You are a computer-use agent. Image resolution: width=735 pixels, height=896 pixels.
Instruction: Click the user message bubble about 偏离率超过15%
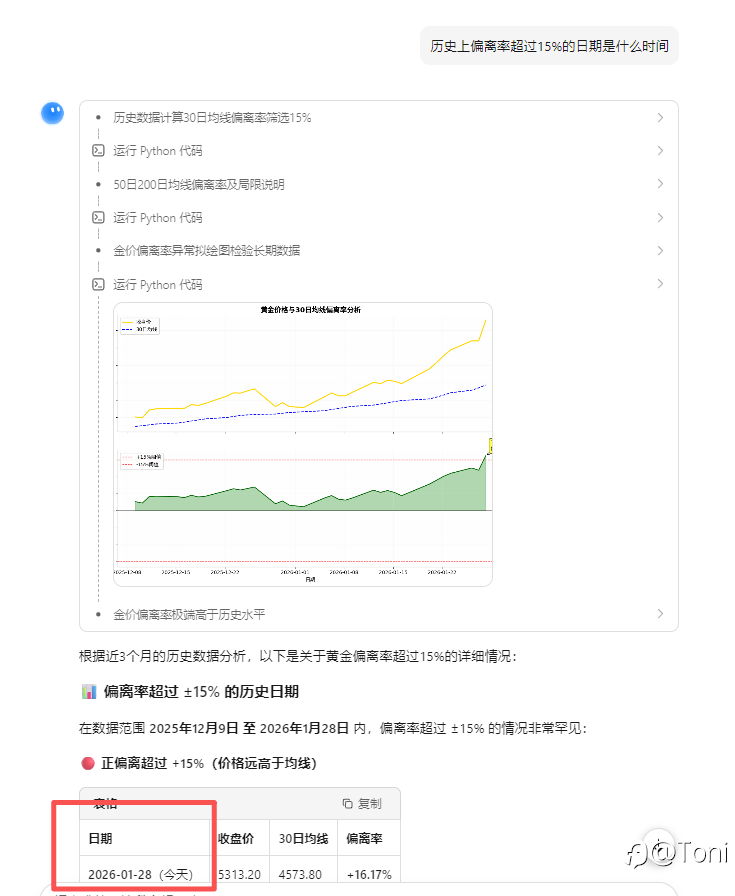click(549, 46)
